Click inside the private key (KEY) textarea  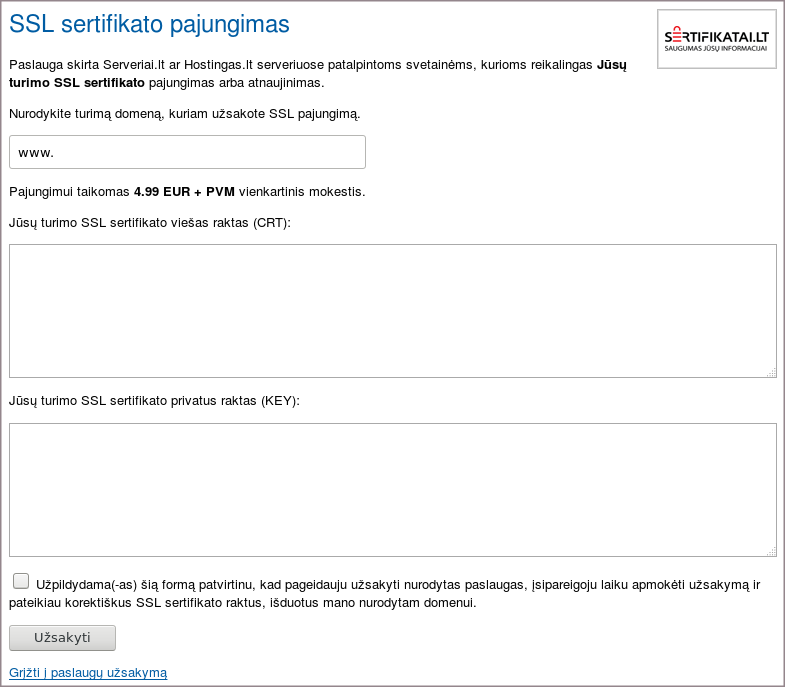click(x=392, y=489)
